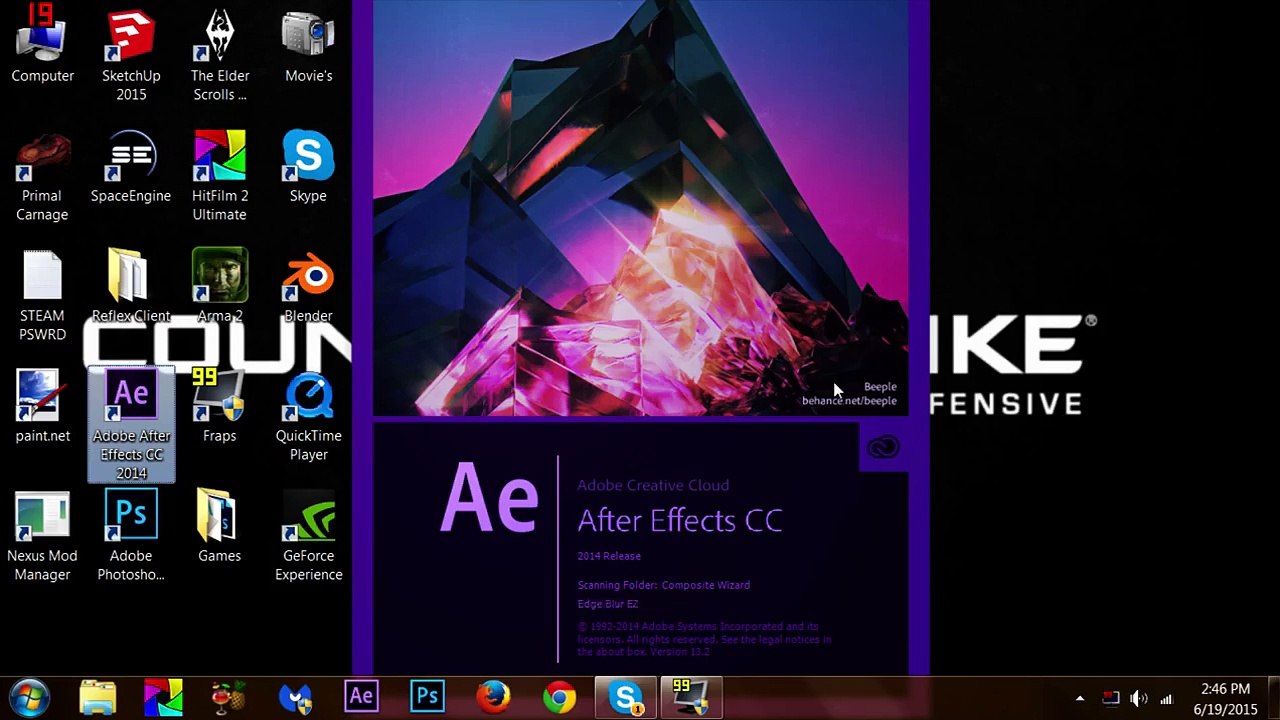
Task: Select The Elder Scrolls desktop shortcut
Action: [220, 55]
